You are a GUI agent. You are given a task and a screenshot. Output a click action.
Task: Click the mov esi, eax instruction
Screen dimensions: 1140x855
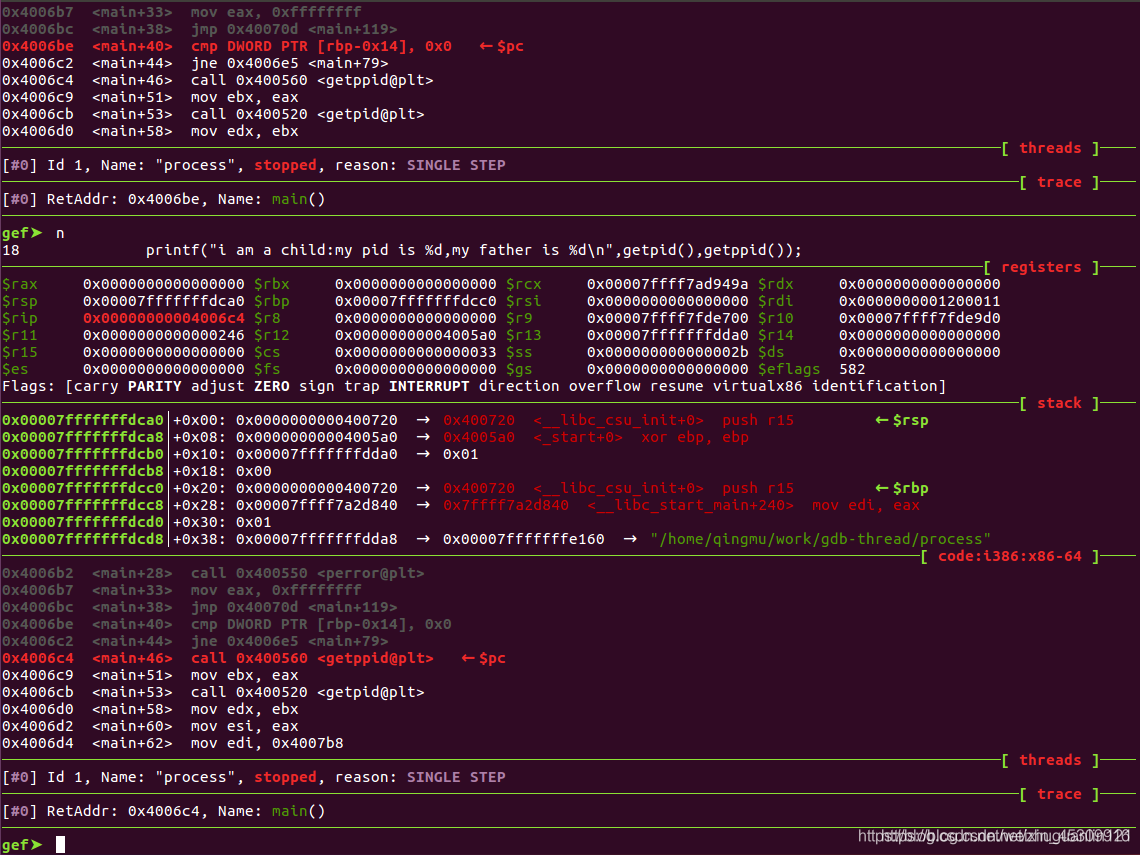(x=244, y=726)
